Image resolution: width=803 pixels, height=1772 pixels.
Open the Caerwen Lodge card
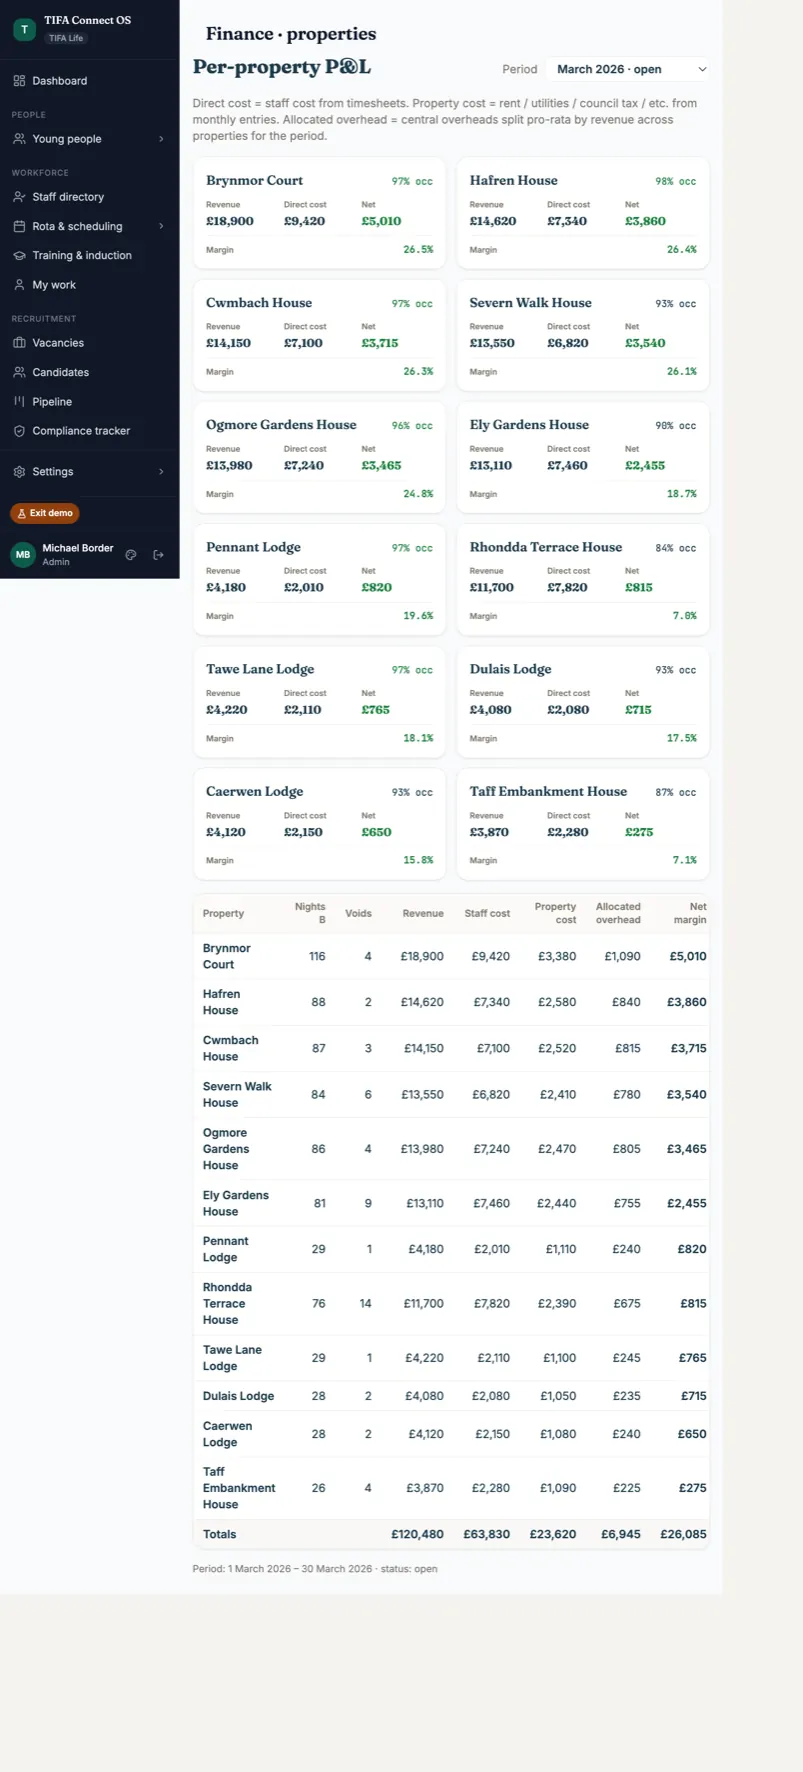click(319, 824)
